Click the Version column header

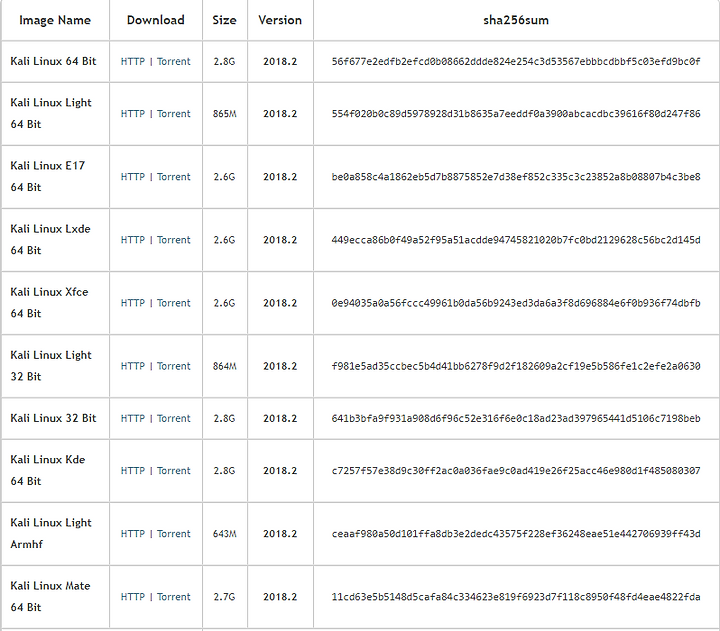point(280,20)
